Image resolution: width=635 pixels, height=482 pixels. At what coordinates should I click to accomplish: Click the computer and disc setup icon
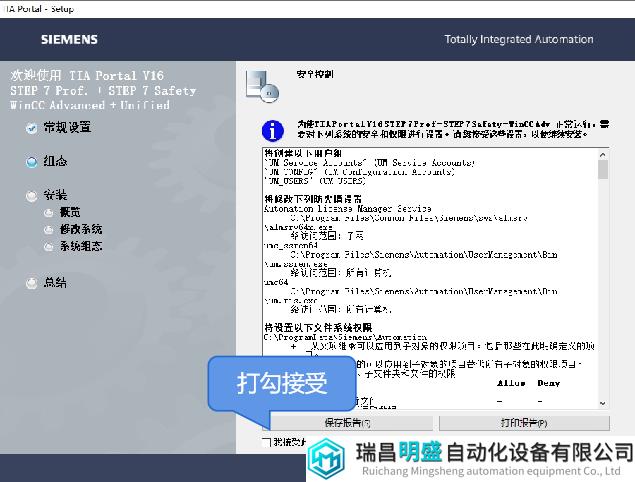pos(262,86)
